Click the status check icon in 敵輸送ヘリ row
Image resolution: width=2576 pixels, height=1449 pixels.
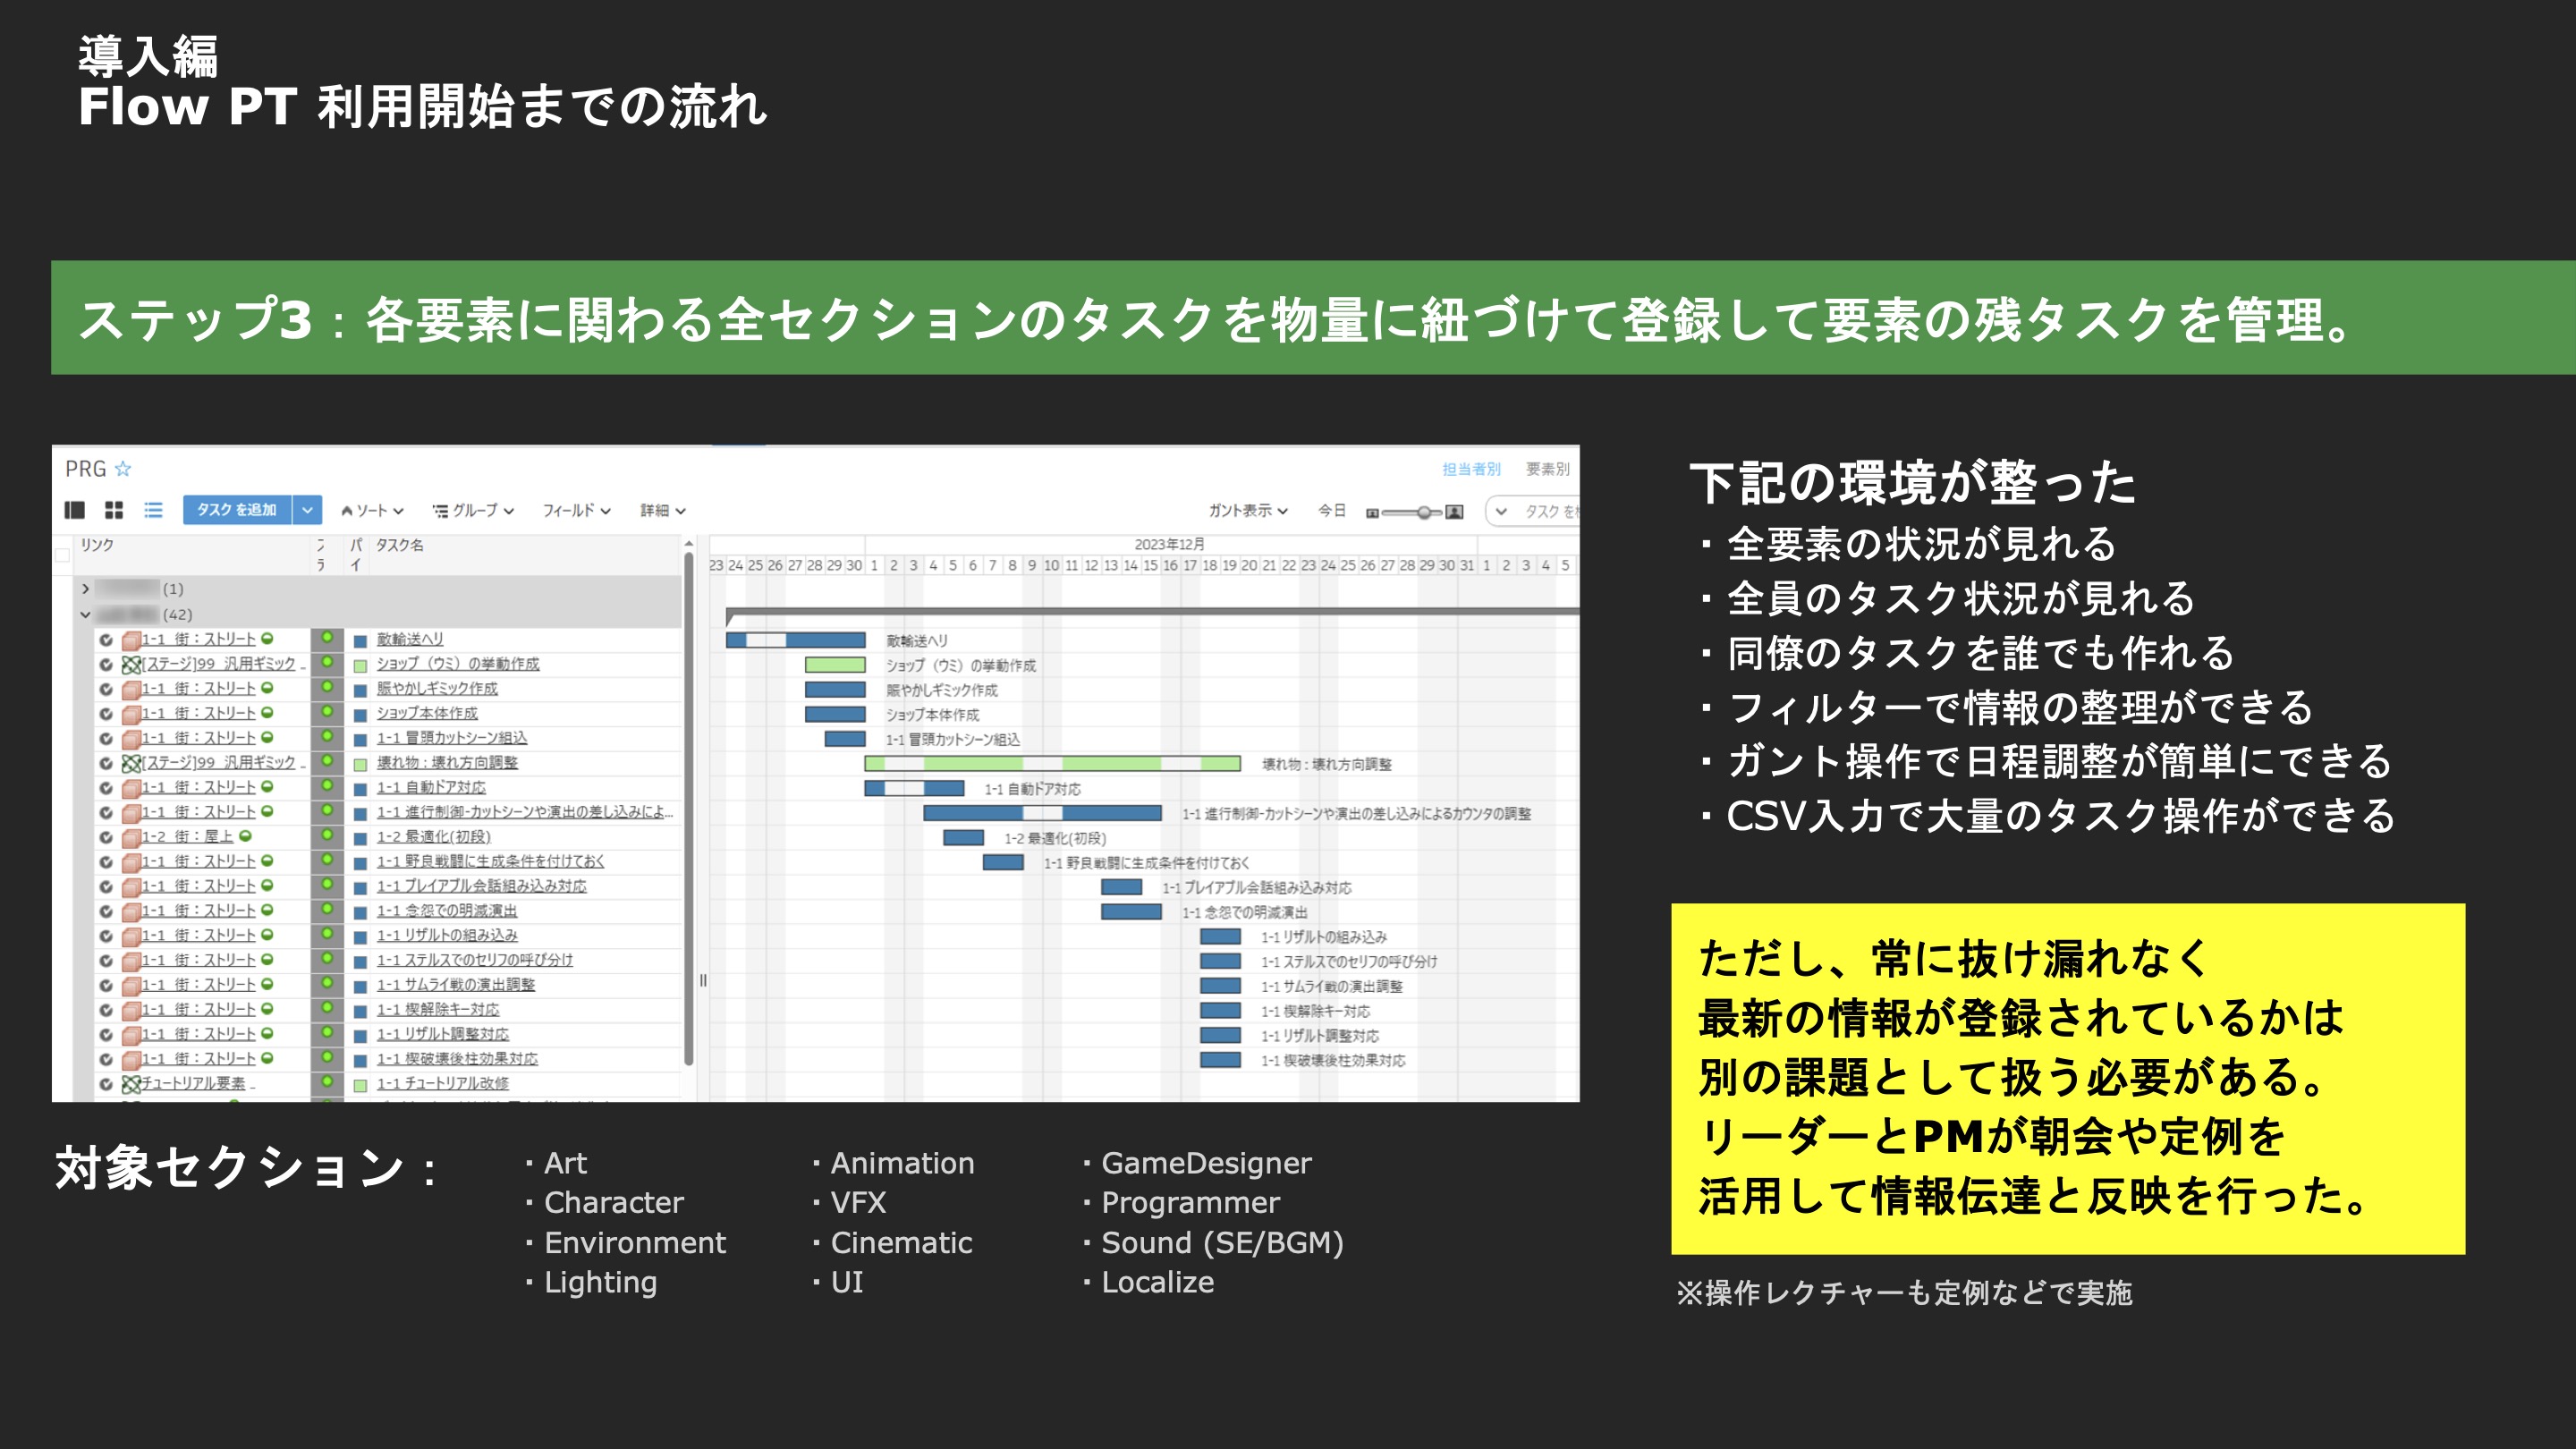click(x=106, y=639)
